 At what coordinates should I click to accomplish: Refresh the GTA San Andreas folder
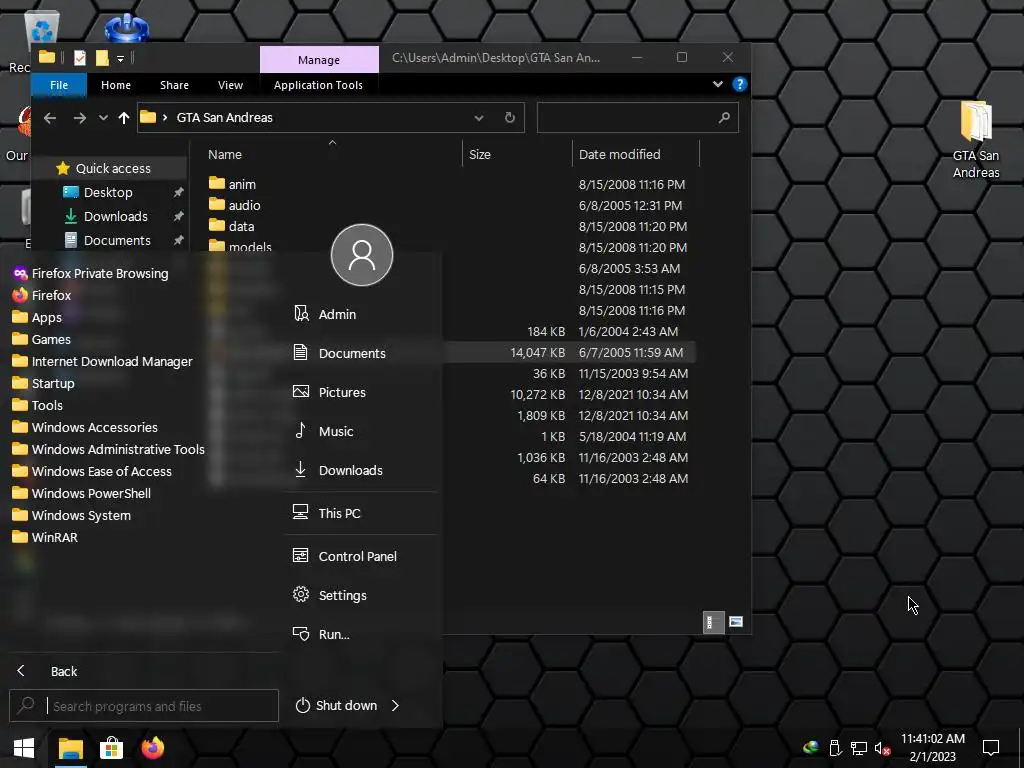click(510, 118)
